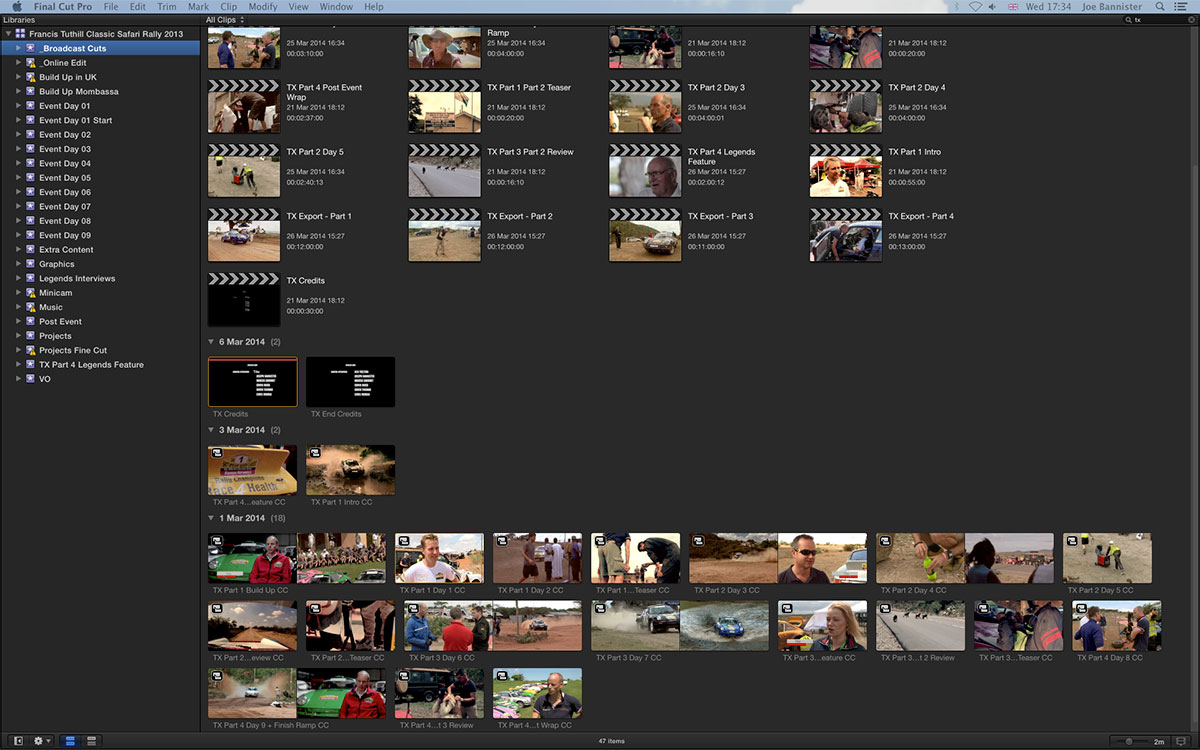This screenshot has width=1200, height=750.
Task: Click the Event Day 06 star icon
Action: pos(31,192)
